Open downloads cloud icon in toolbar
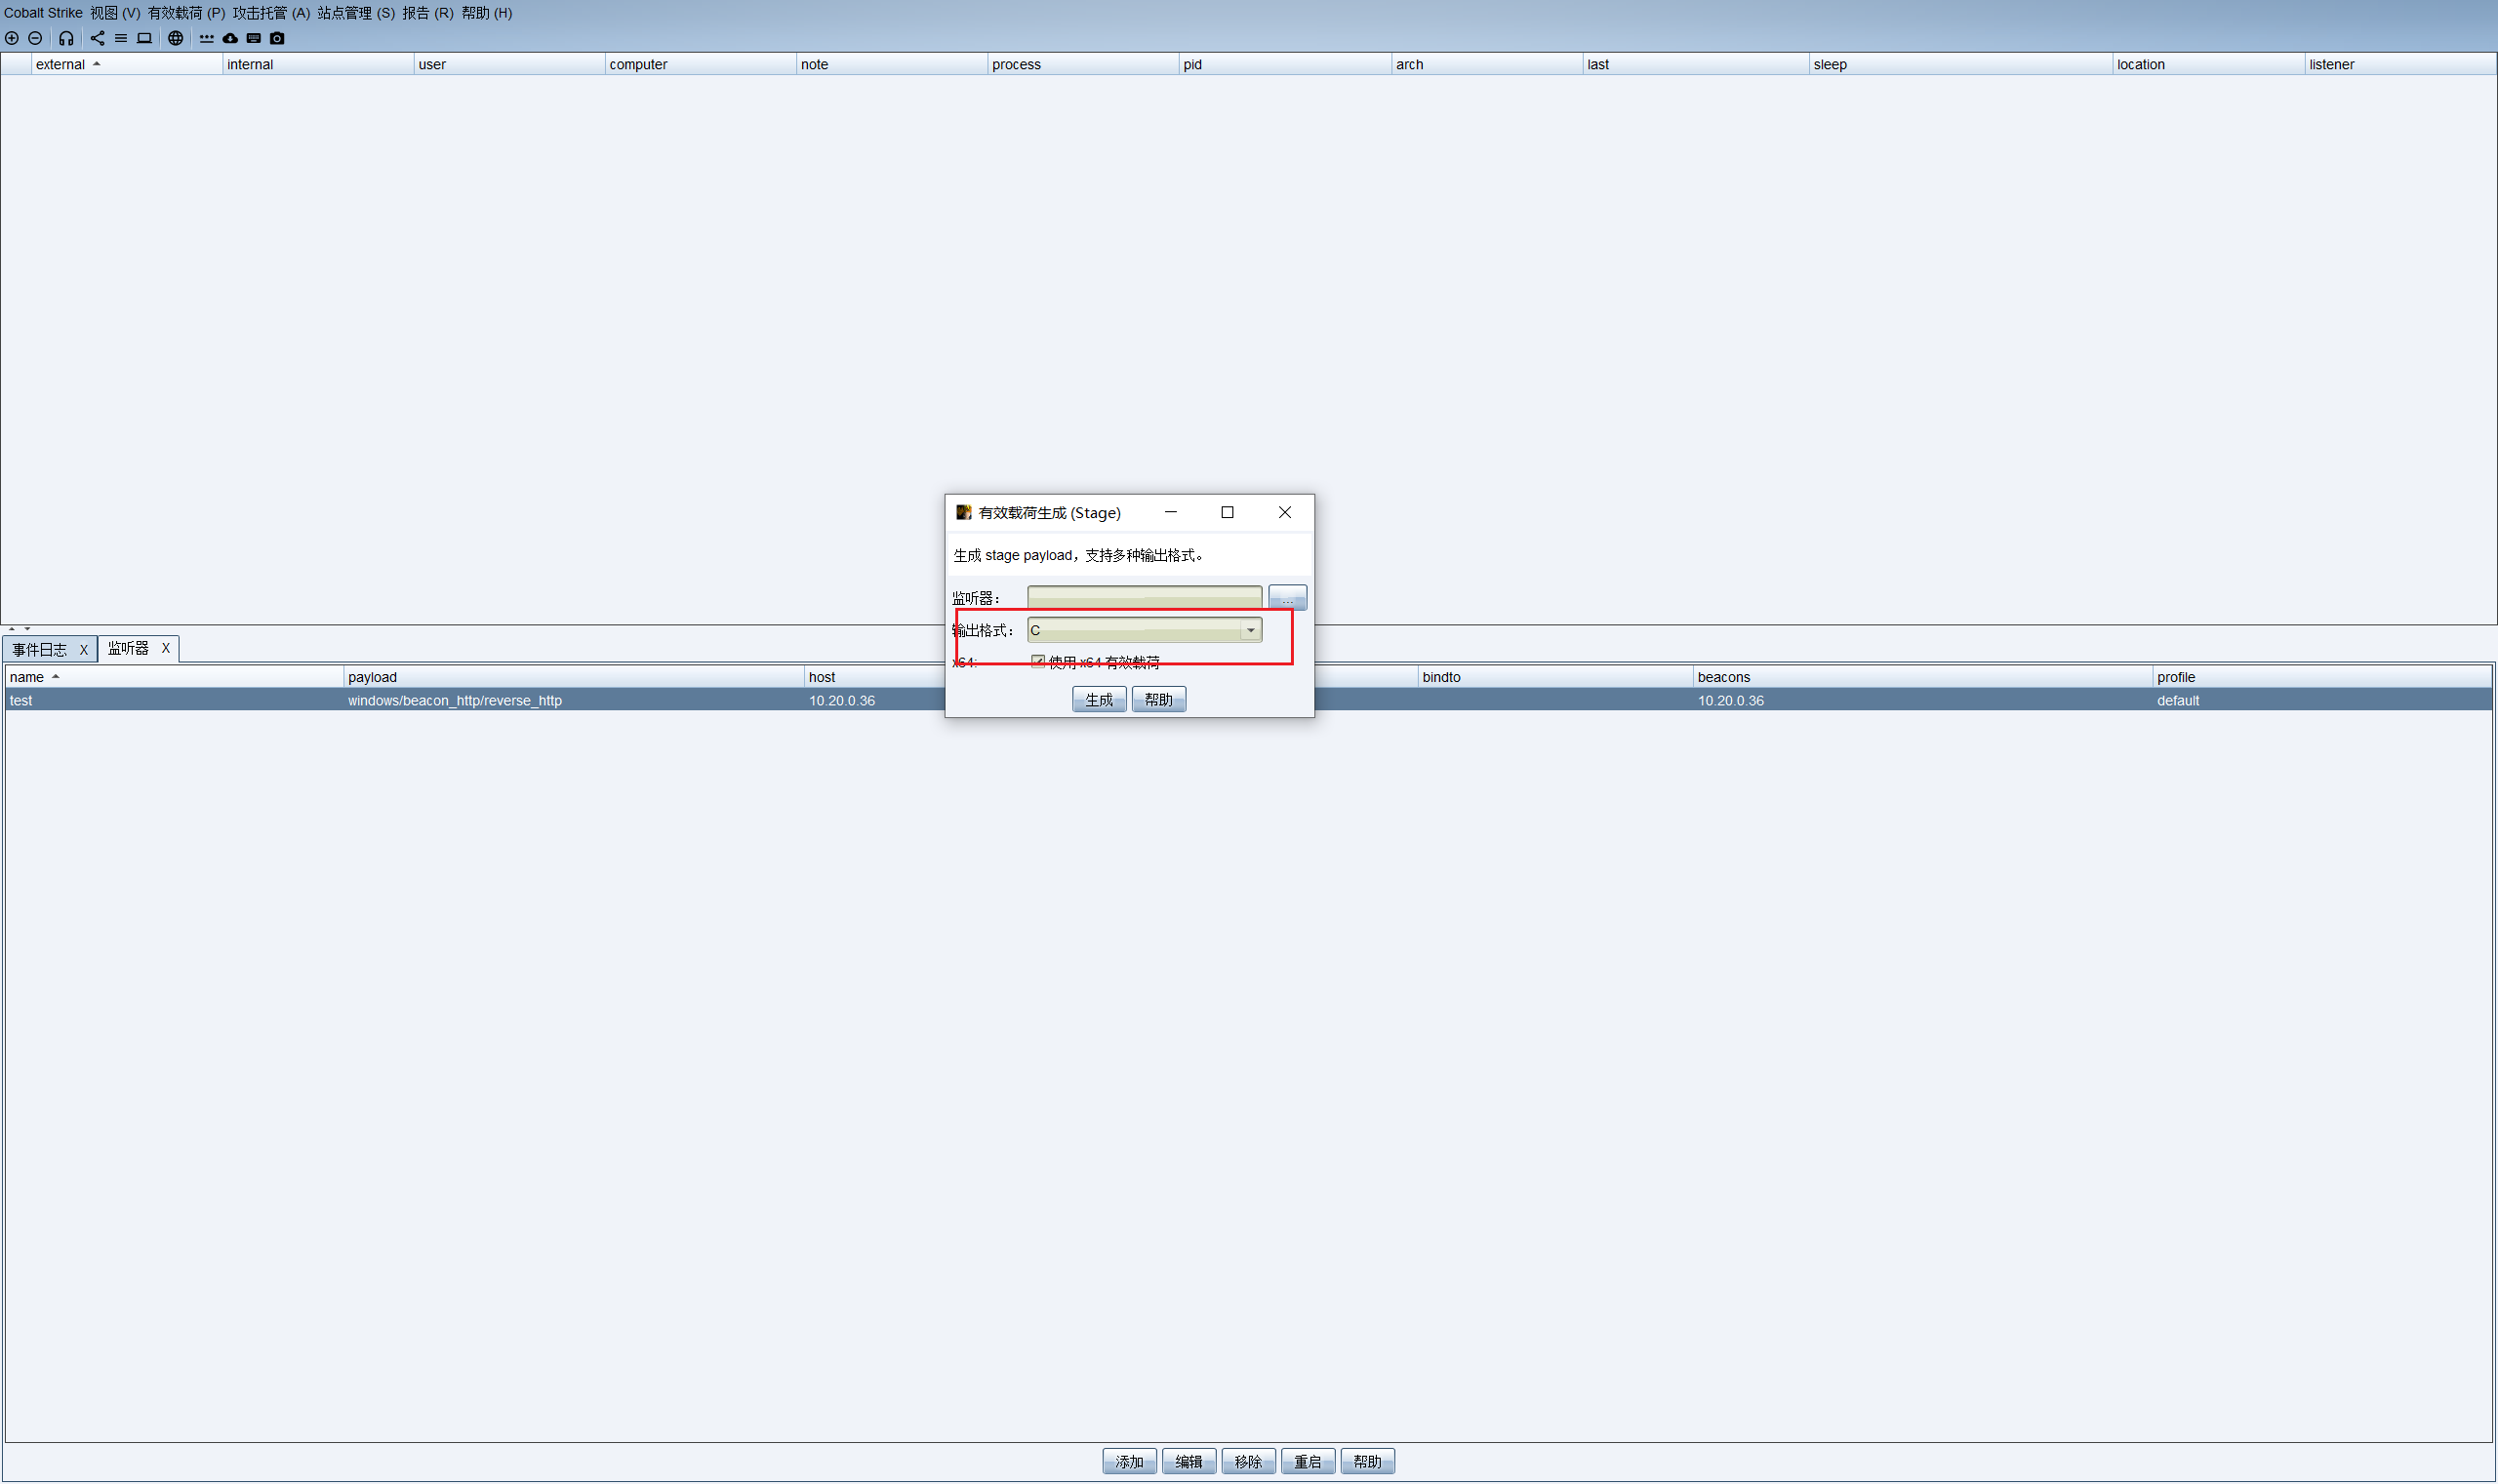Image resolution: width=2498 pixels, height=1484 pixels. click(x=230, y=38)
